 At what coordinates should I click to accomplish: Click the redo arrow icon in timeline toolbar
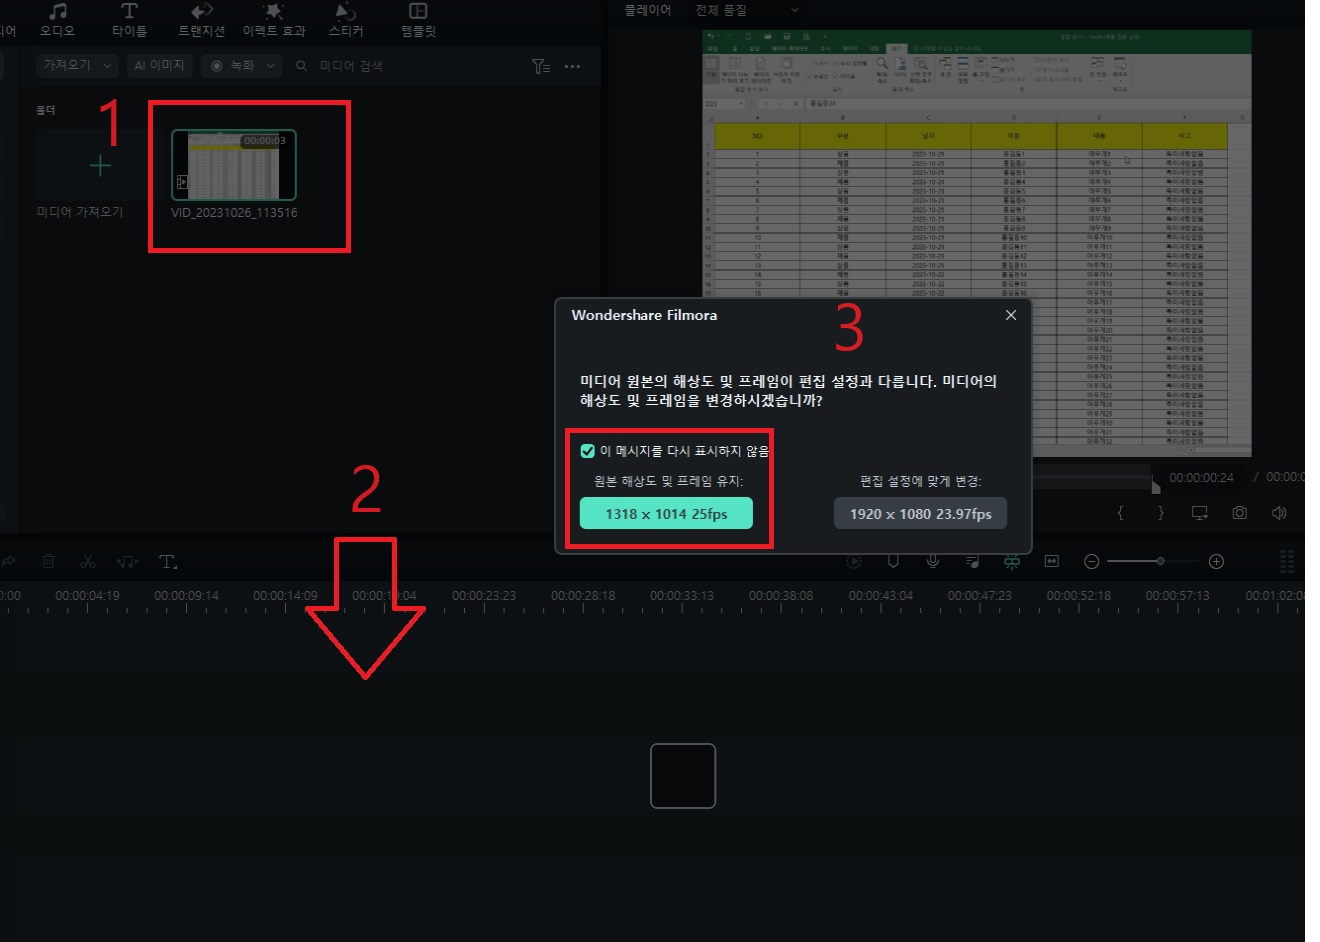coord(8,562)
